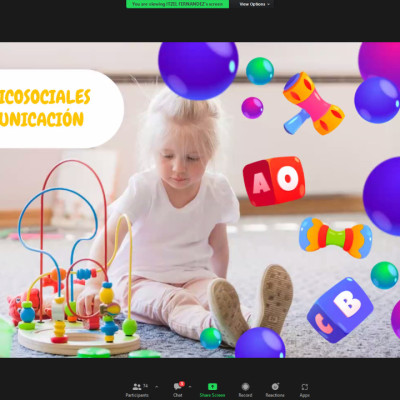This screenshot has width=400, height=400.
Task: Click the blue C B letter block
Action: coord(340,310)
